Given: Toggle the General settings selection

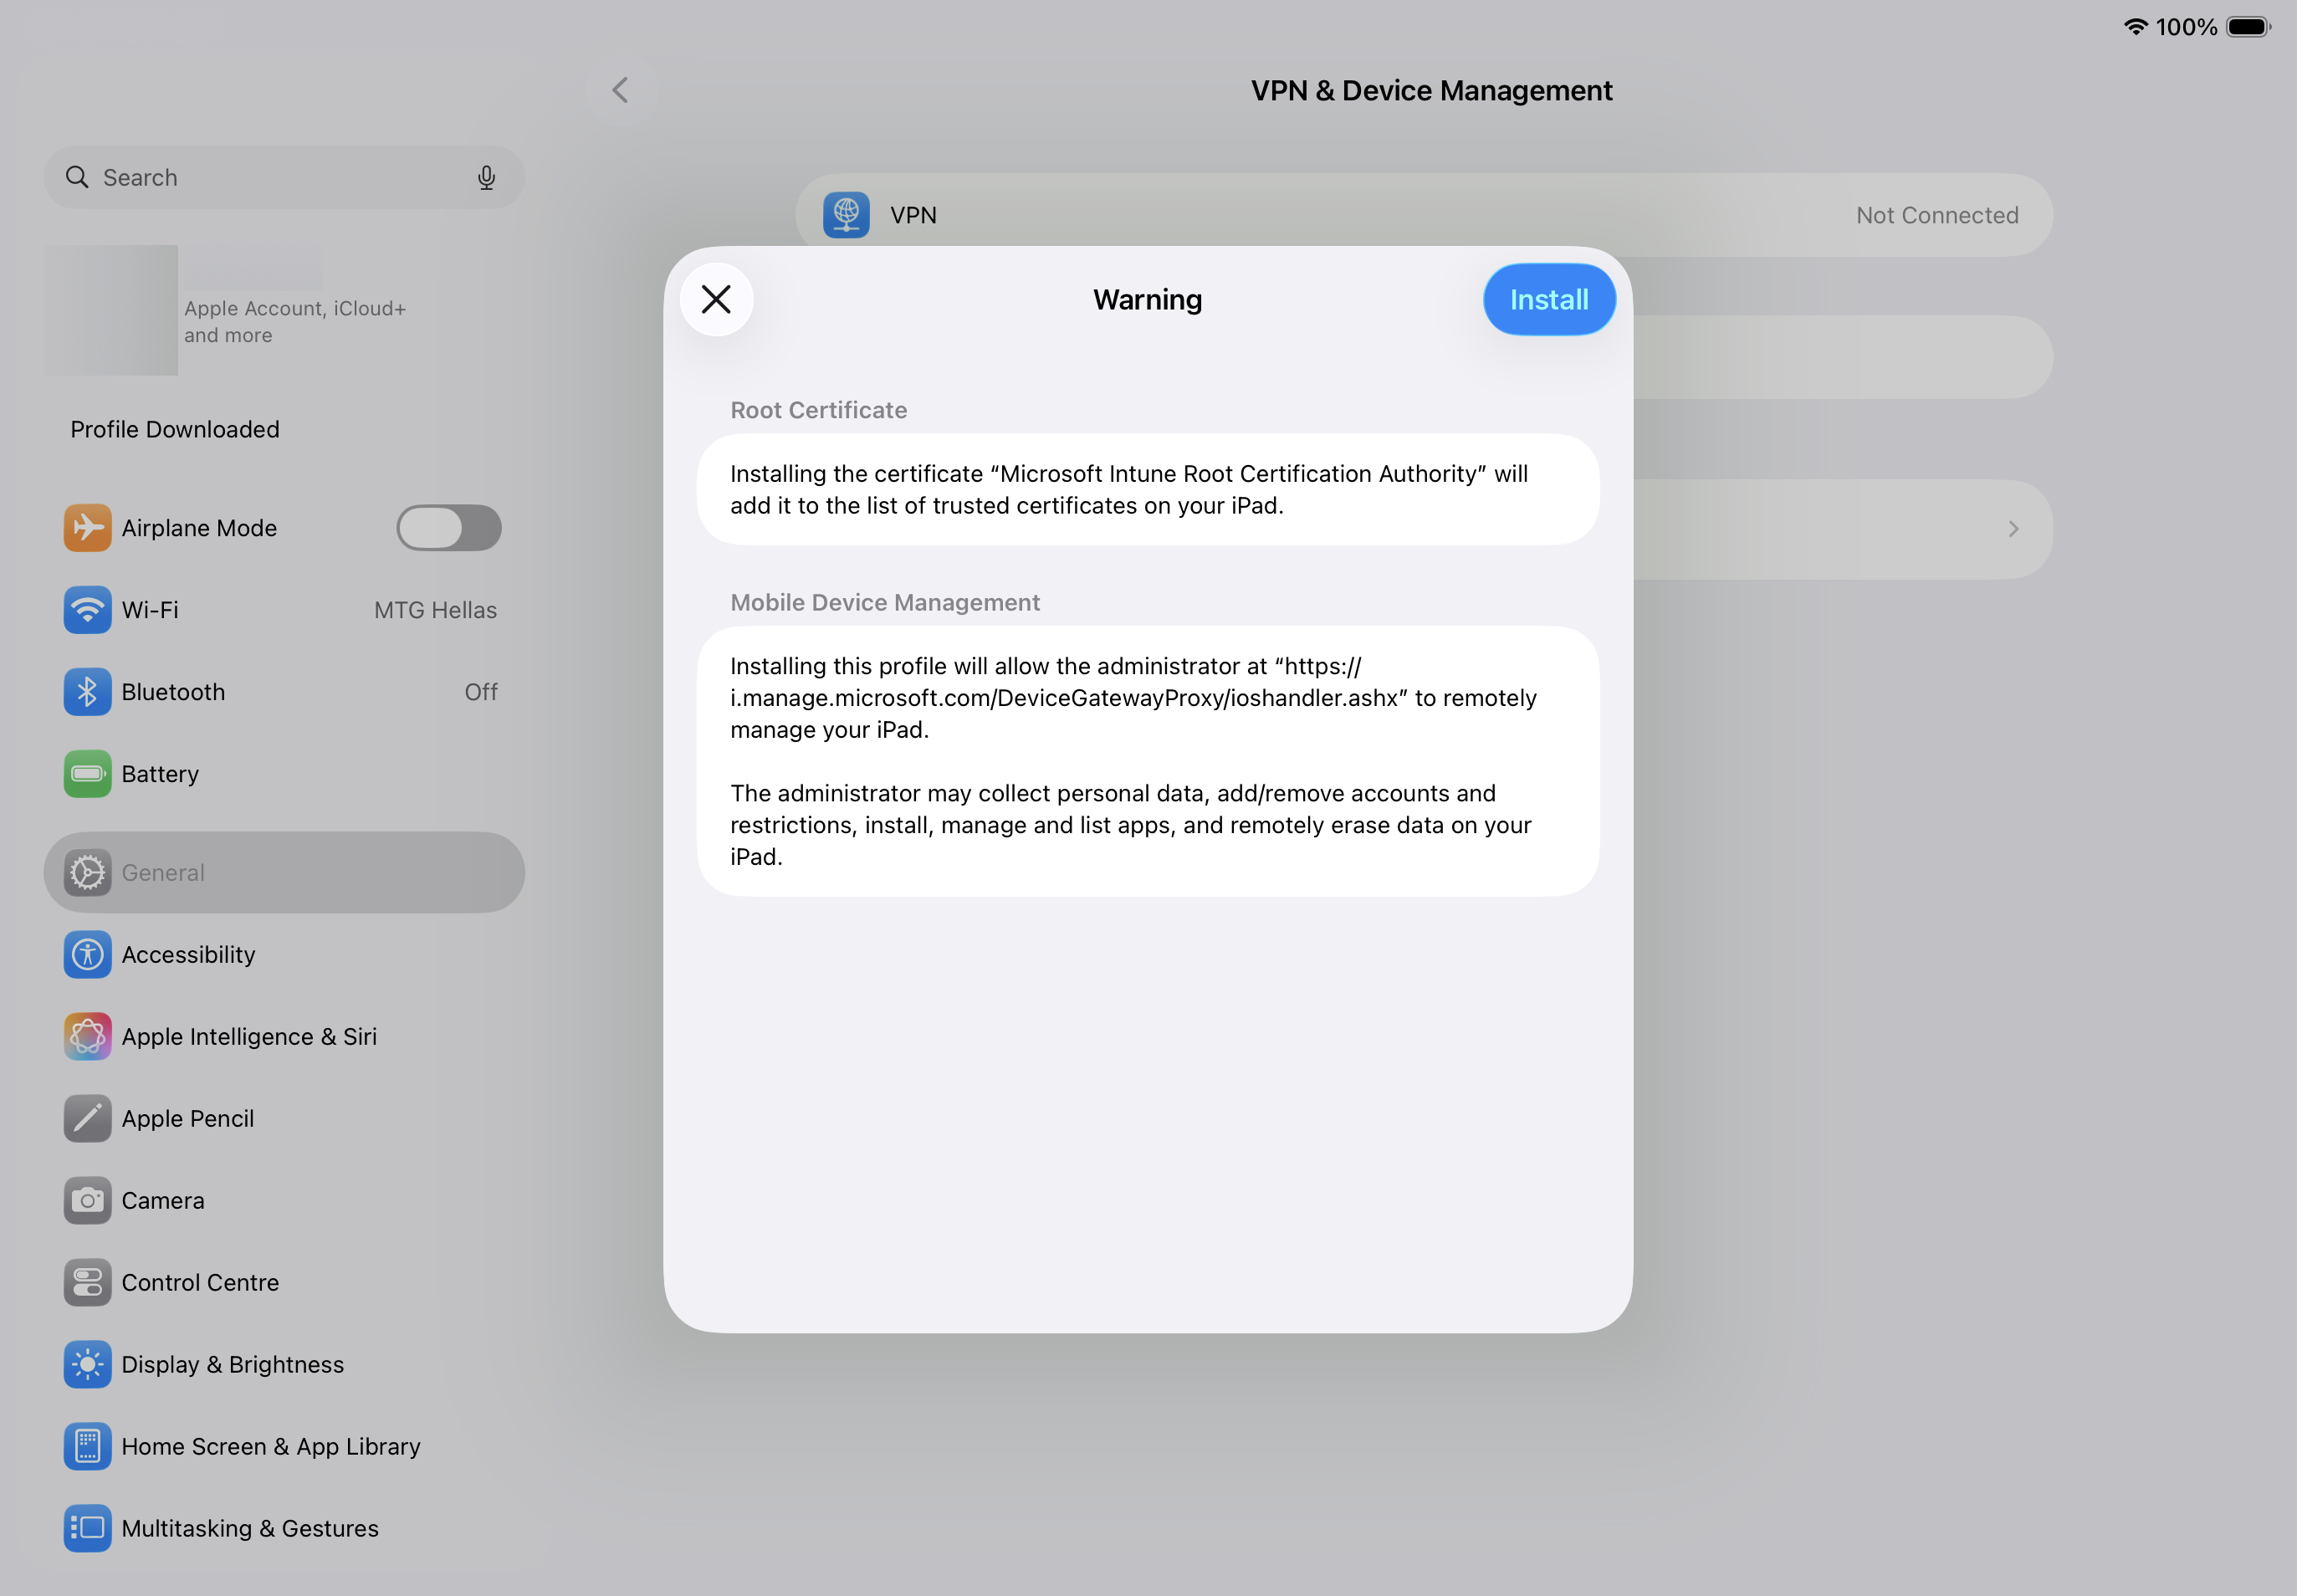Looking at the screenshot, I should pyautogui.click(x=283, y=872).
